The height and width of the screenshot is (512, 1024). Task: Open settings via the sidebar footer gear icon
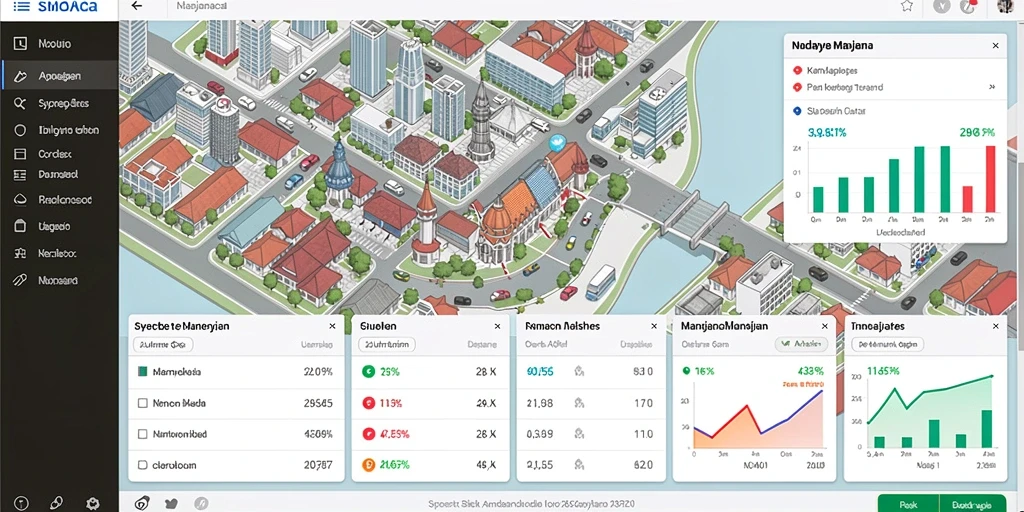tap(93, 503)
